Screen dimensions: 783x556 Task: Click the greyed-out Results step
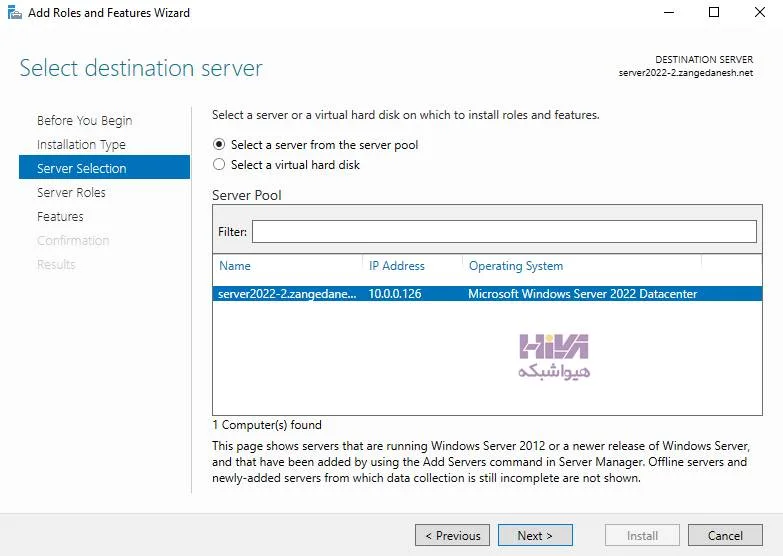tap(56, 264)
